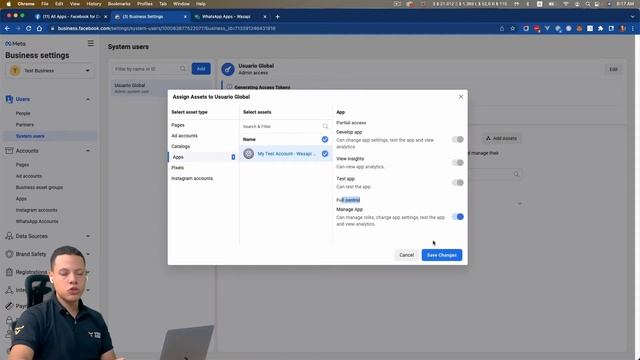The width and height of the screenshot is (640, 360).
Task: Switch to WhatsApp Apps Wasapi tab
Action: click(x=230, y=17)
